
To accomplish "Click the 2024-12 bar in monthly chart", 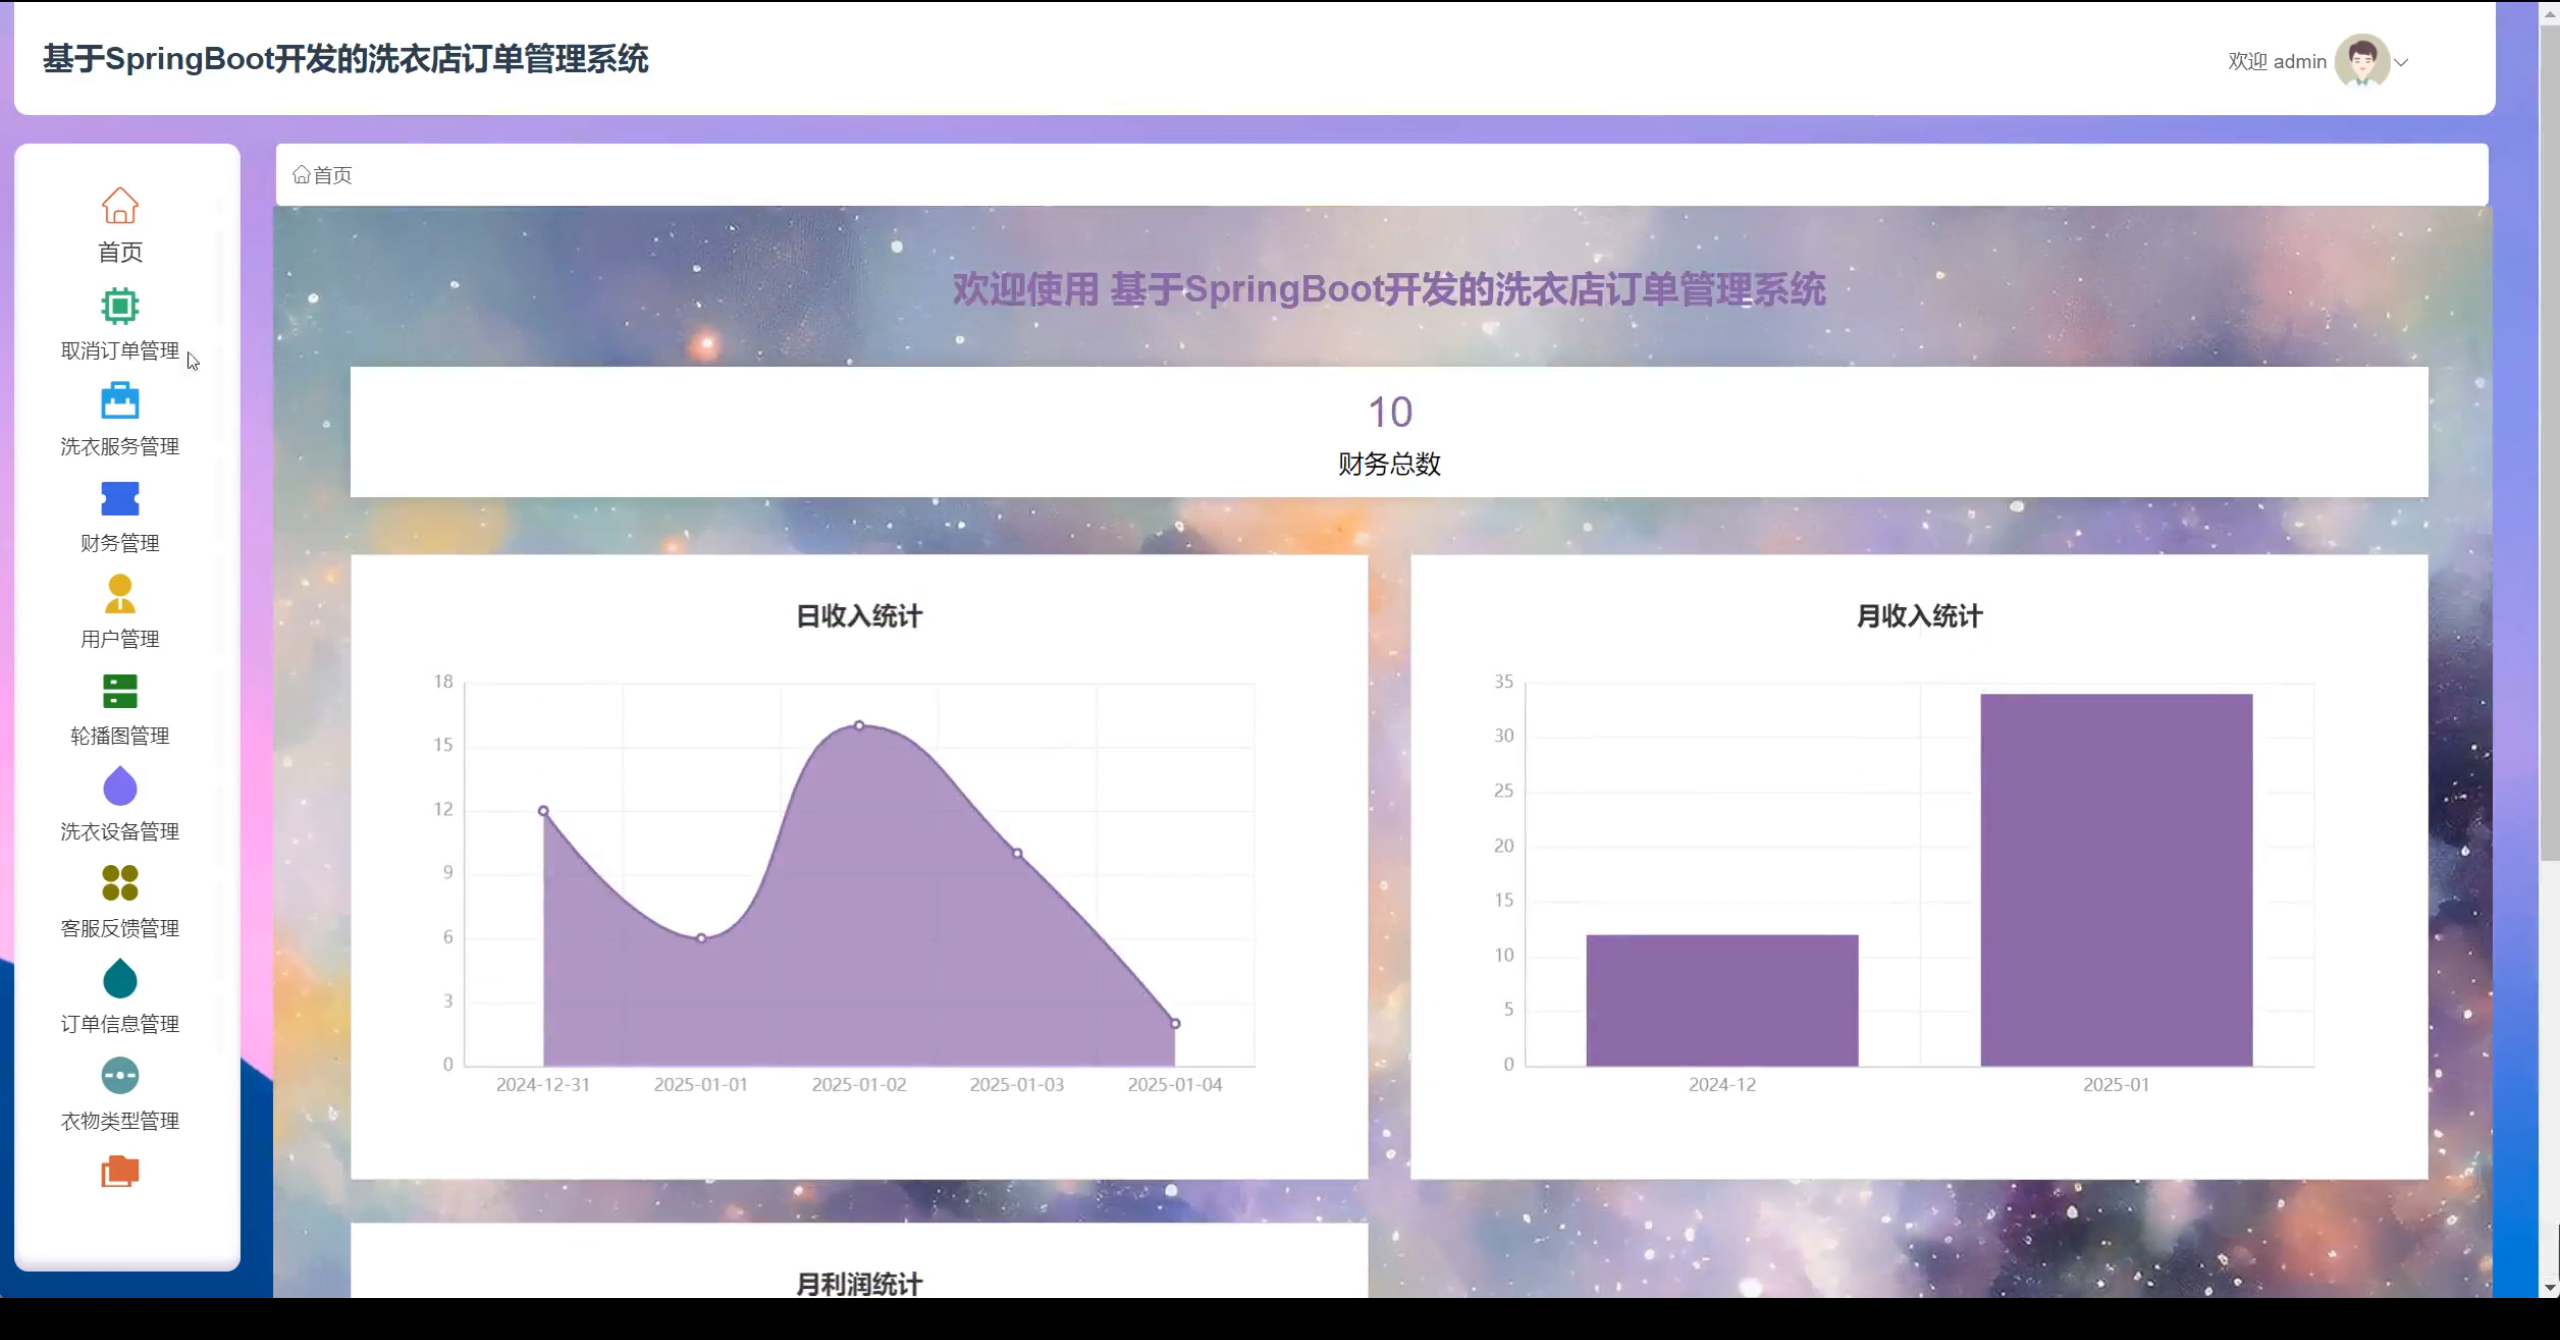I will point(1722,1000).
